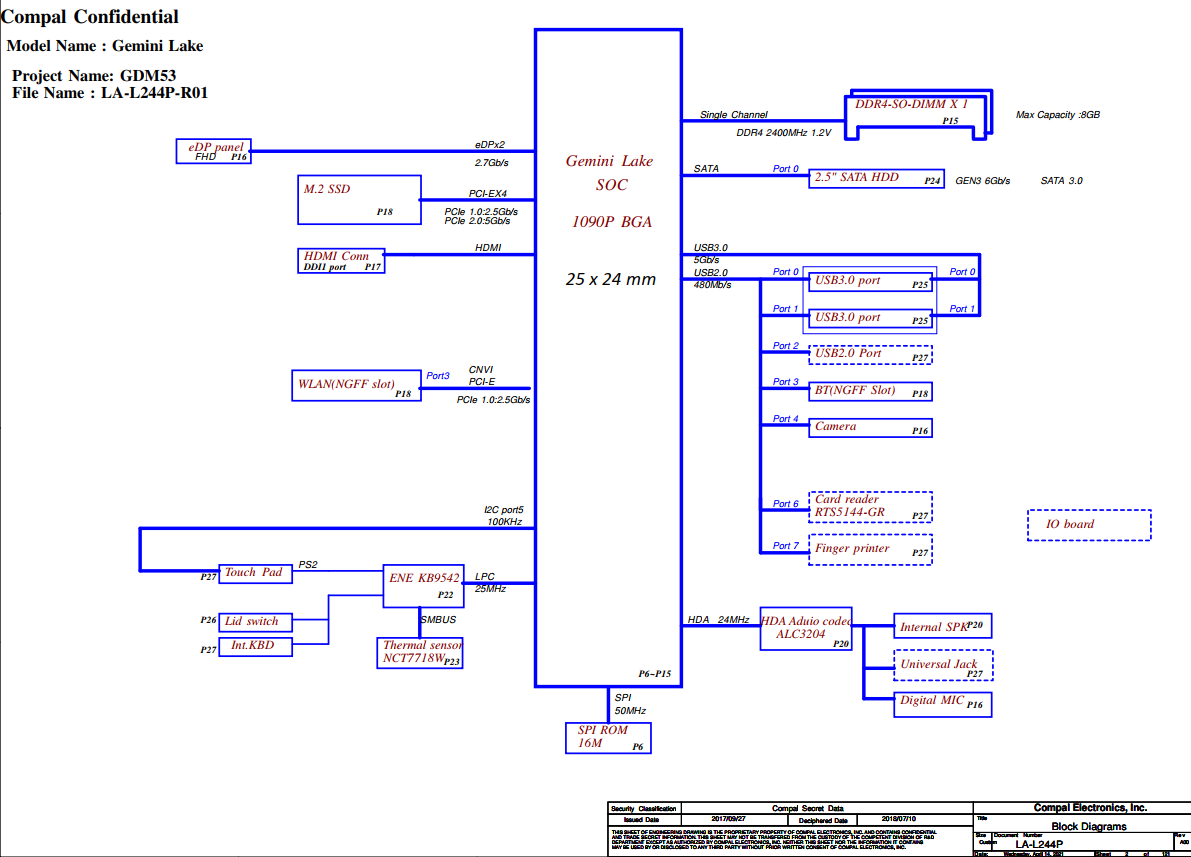Select the "480Mb/s" speed label

click(712, 285)
